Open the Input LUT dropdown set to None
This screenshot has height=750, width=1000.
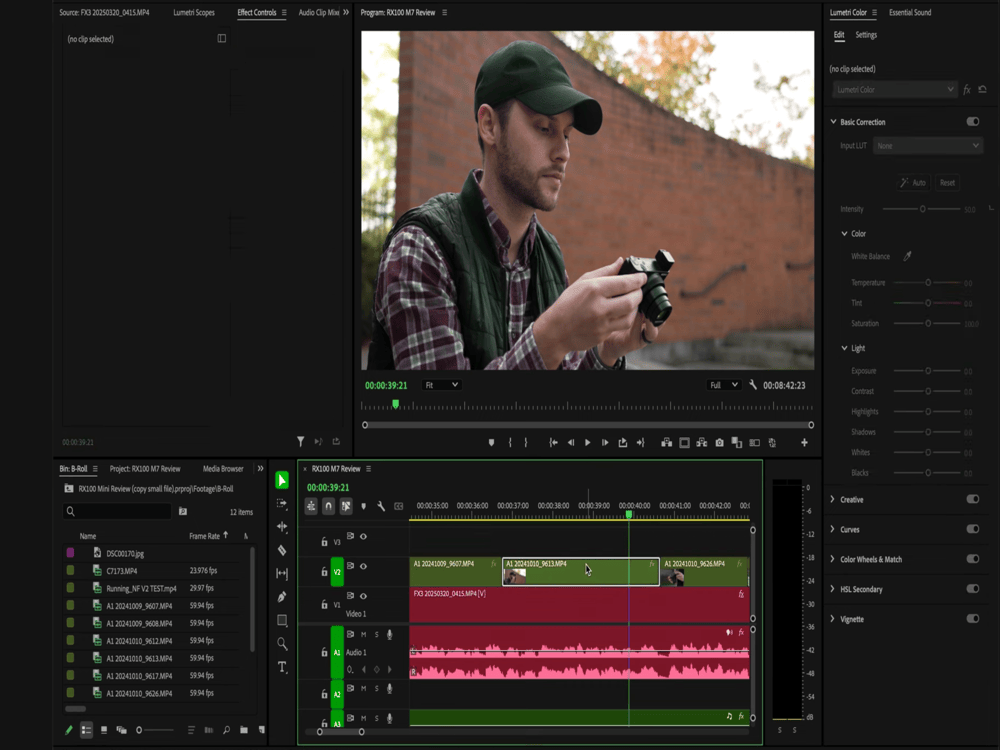[x=927, y=145]
